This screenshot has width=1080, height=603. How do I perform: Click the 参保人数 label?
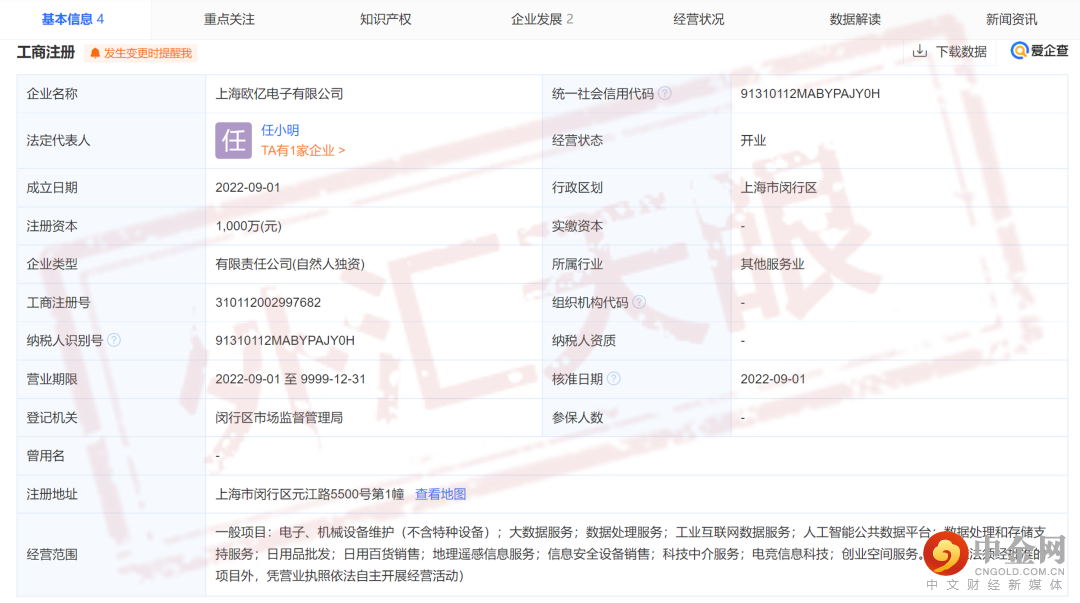[577, 418]
